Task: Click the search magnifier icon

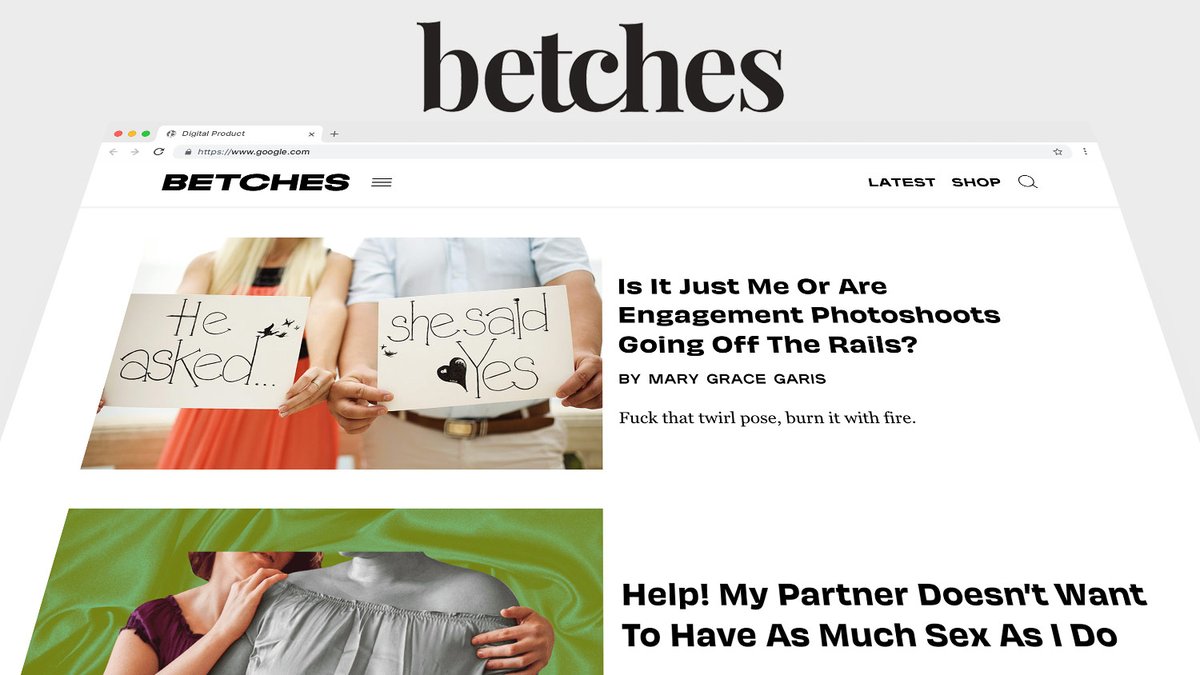Action: point(1027,182)
